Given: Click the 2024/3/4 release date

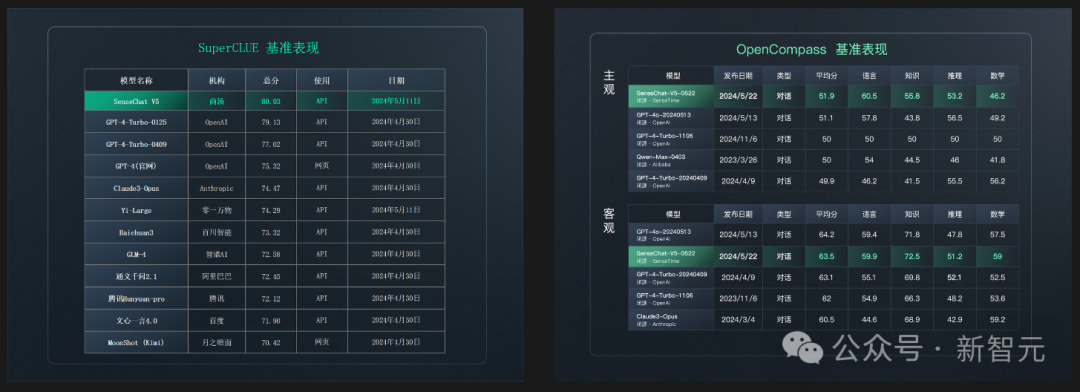Looking at the screenshot, I should coord(738,320).
